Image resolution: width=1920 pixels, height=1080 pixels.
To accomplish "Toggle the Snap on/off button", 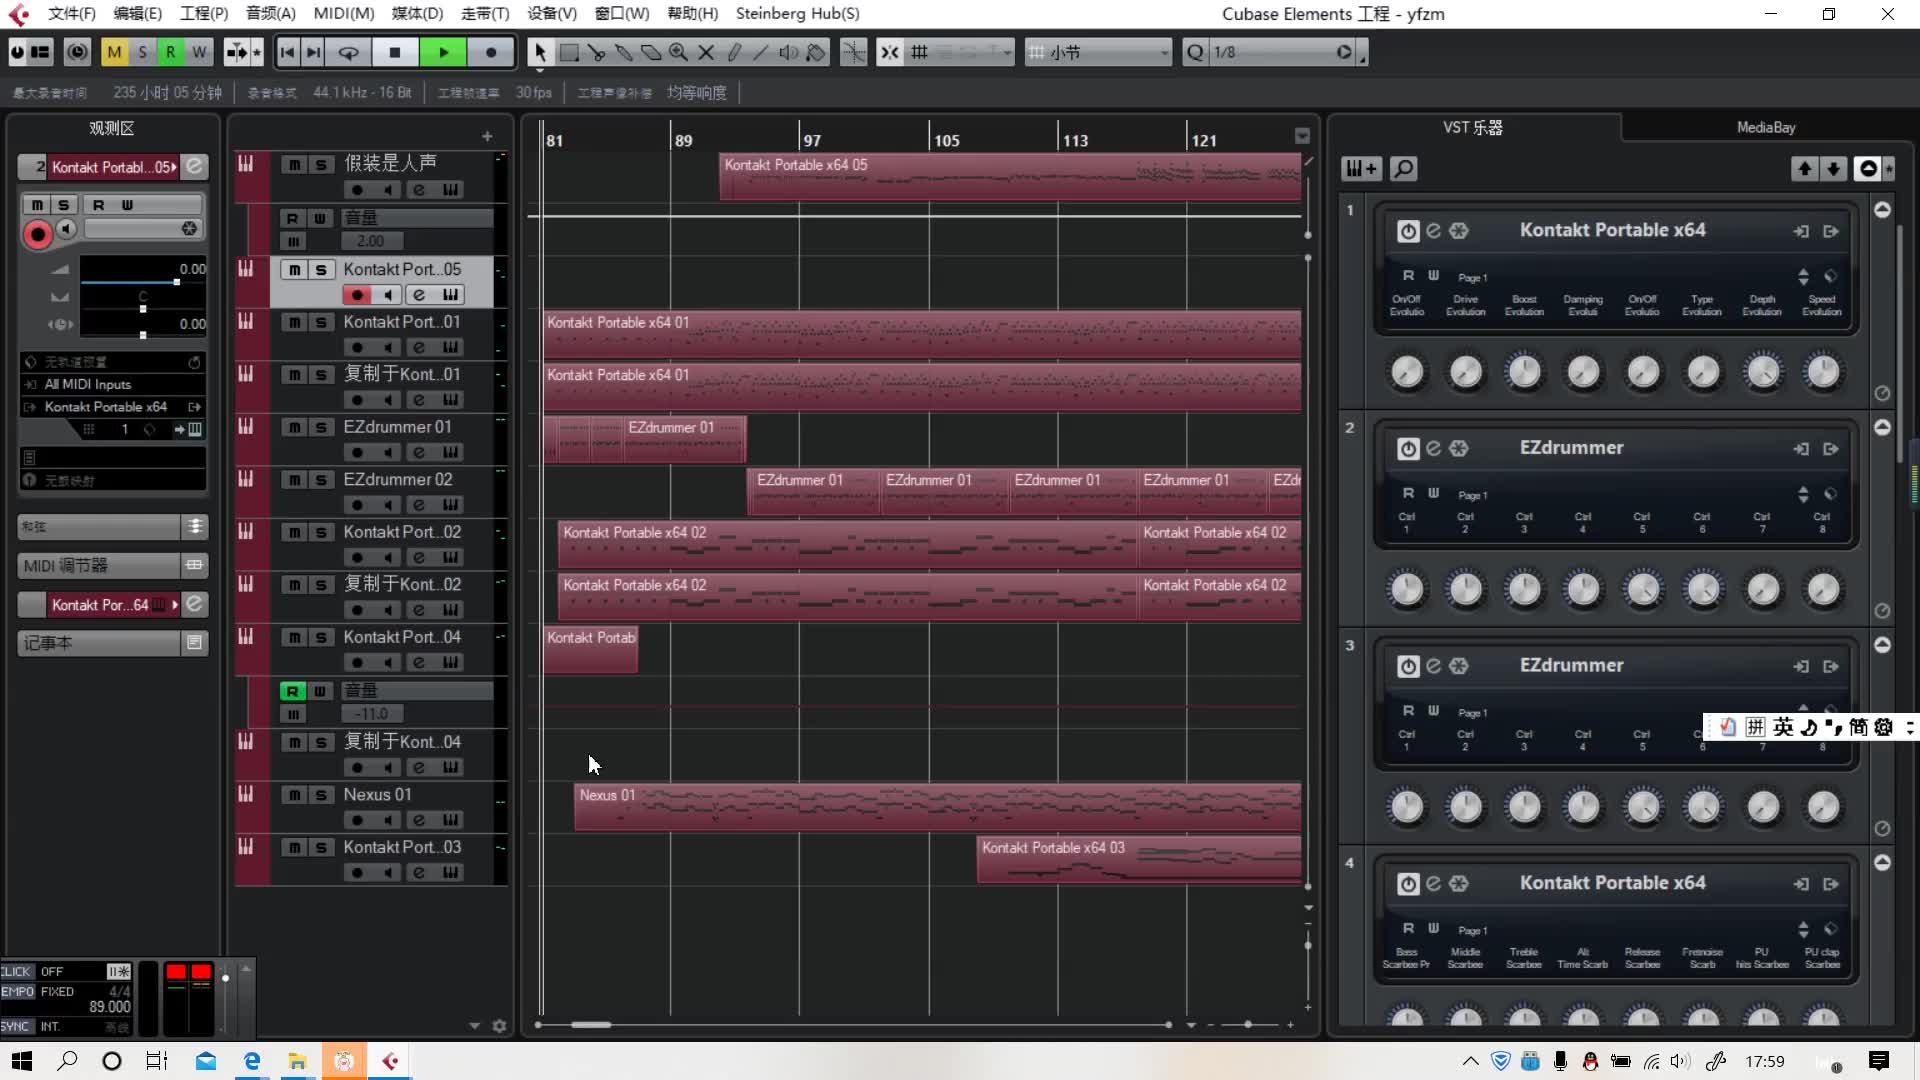I will 890,52.
